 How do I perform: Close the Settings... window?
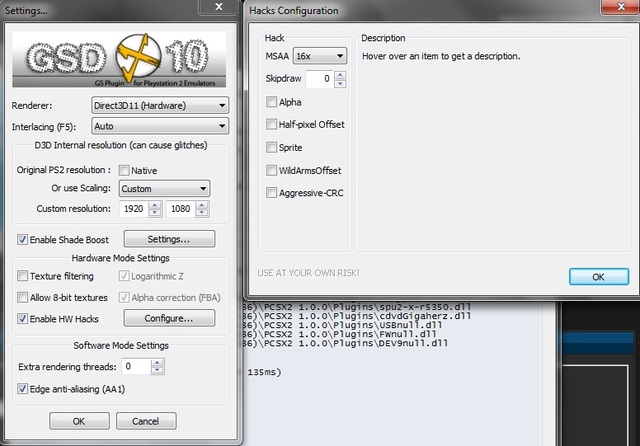[219, 7]
